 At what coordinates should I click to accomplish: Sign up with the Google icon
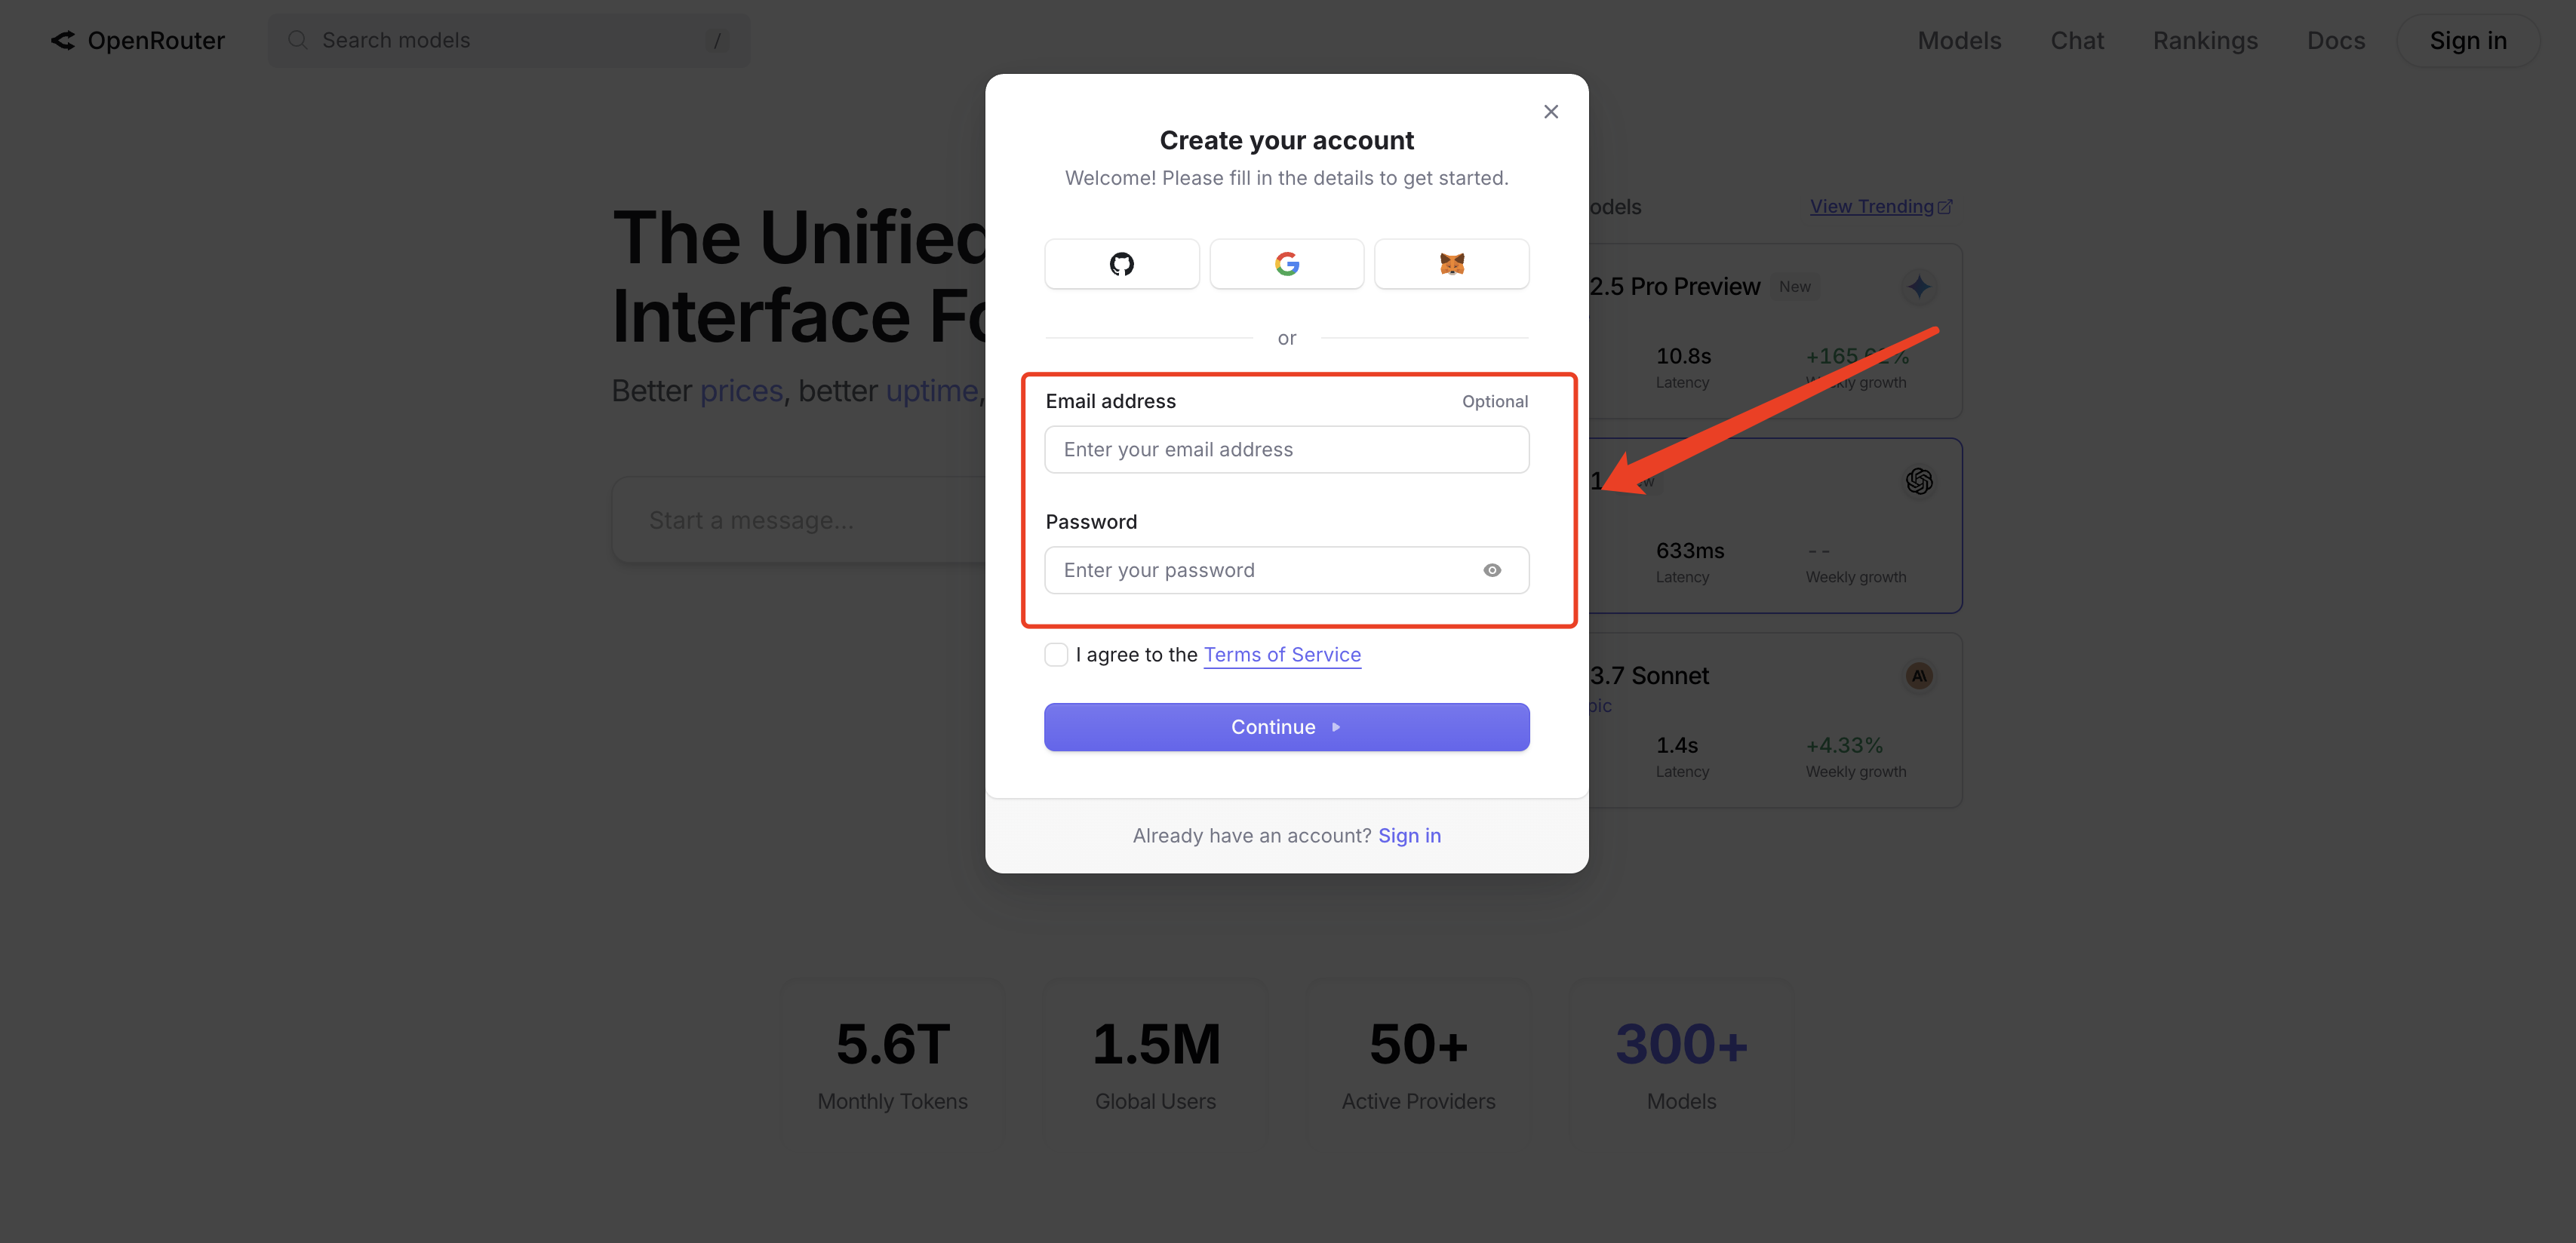coord(1286,264)
